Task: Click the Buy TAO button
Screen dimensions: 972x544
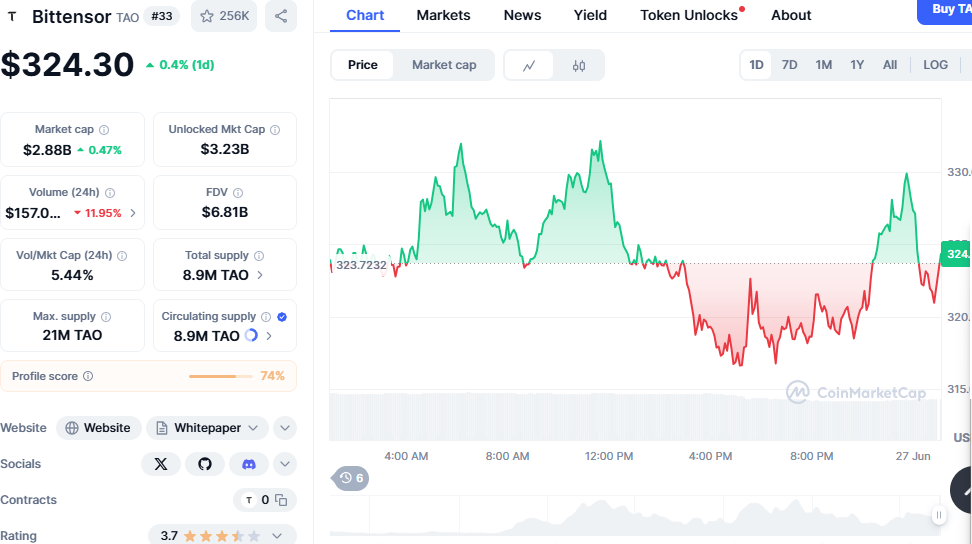Action: pos(945,11)
